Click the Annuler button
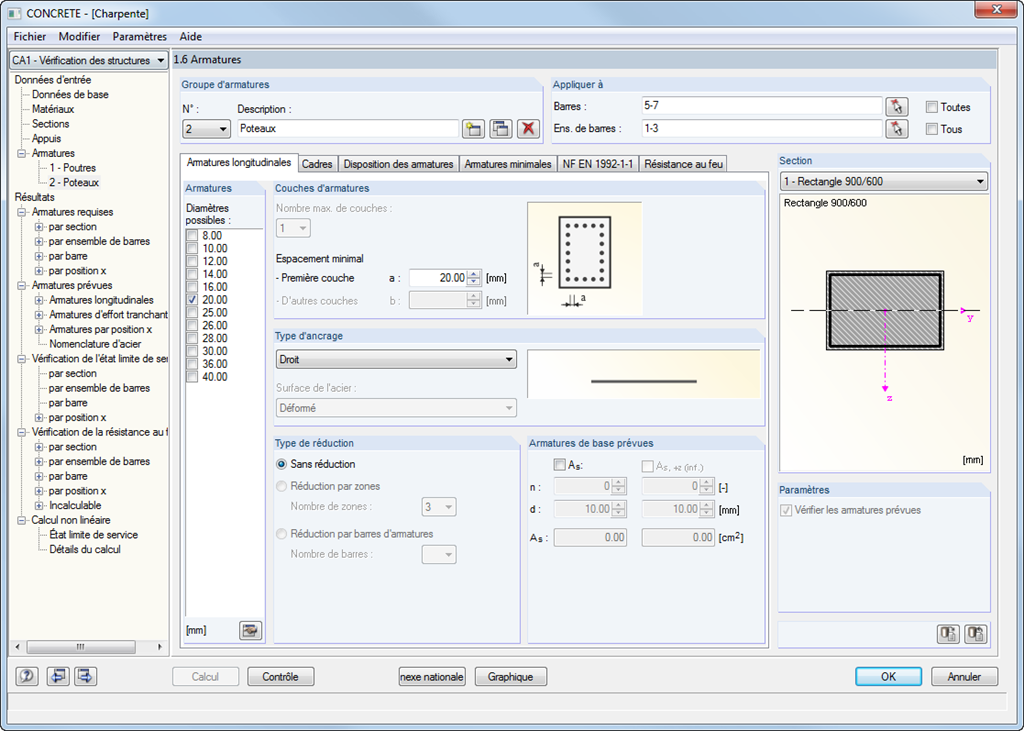 point(965,677)
